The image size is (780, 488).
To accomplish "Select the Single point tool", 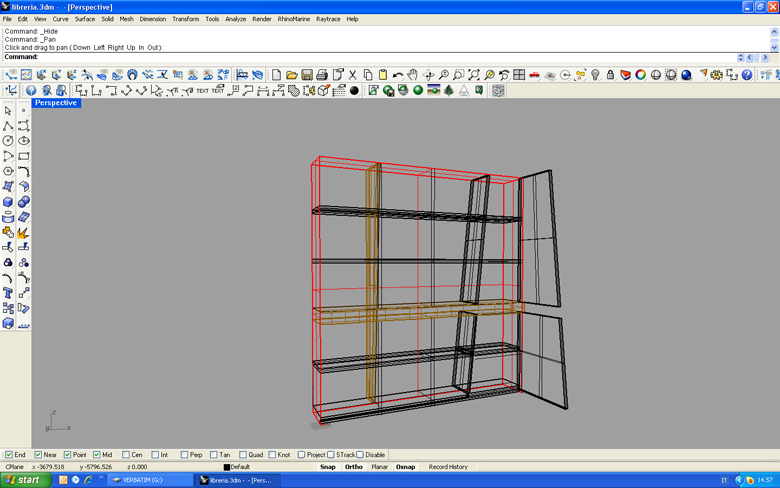I will (23, 110).
